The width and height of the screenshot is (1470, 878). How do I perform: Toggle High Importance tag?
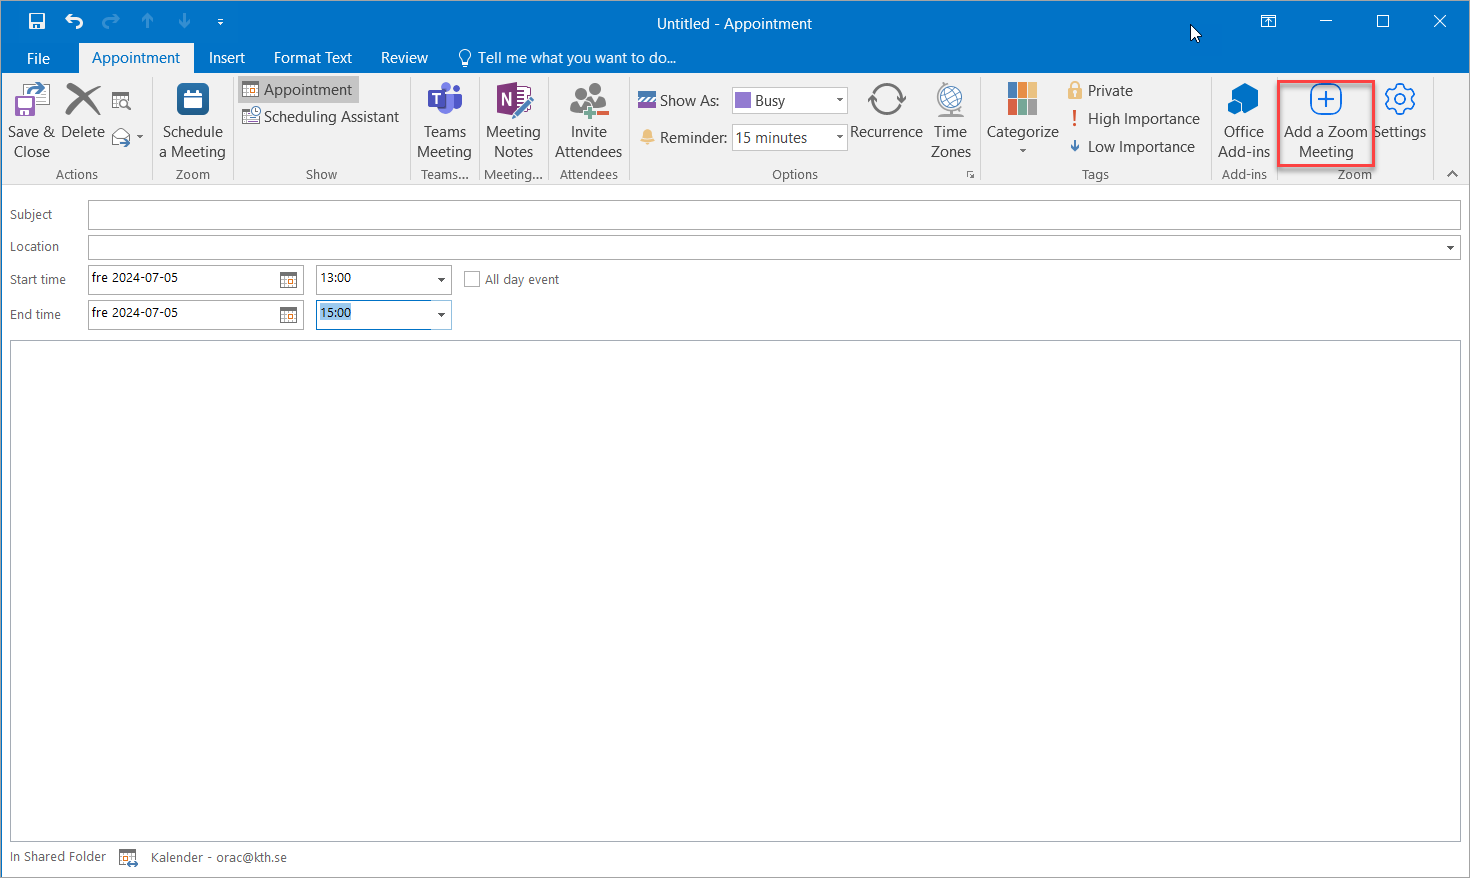(1134, 119)
